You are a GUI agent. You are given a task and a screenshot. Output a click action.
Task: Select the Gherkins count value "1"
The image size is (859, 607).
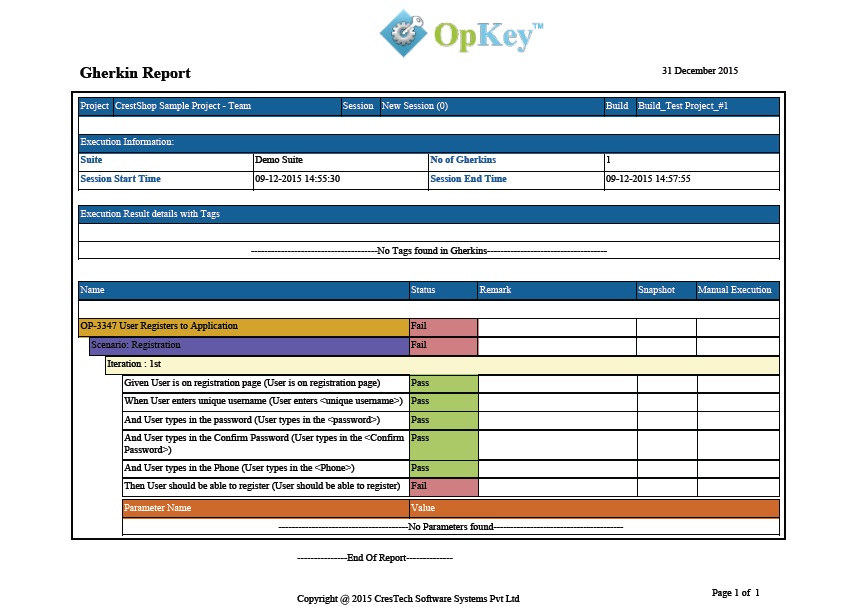(608, 160)
